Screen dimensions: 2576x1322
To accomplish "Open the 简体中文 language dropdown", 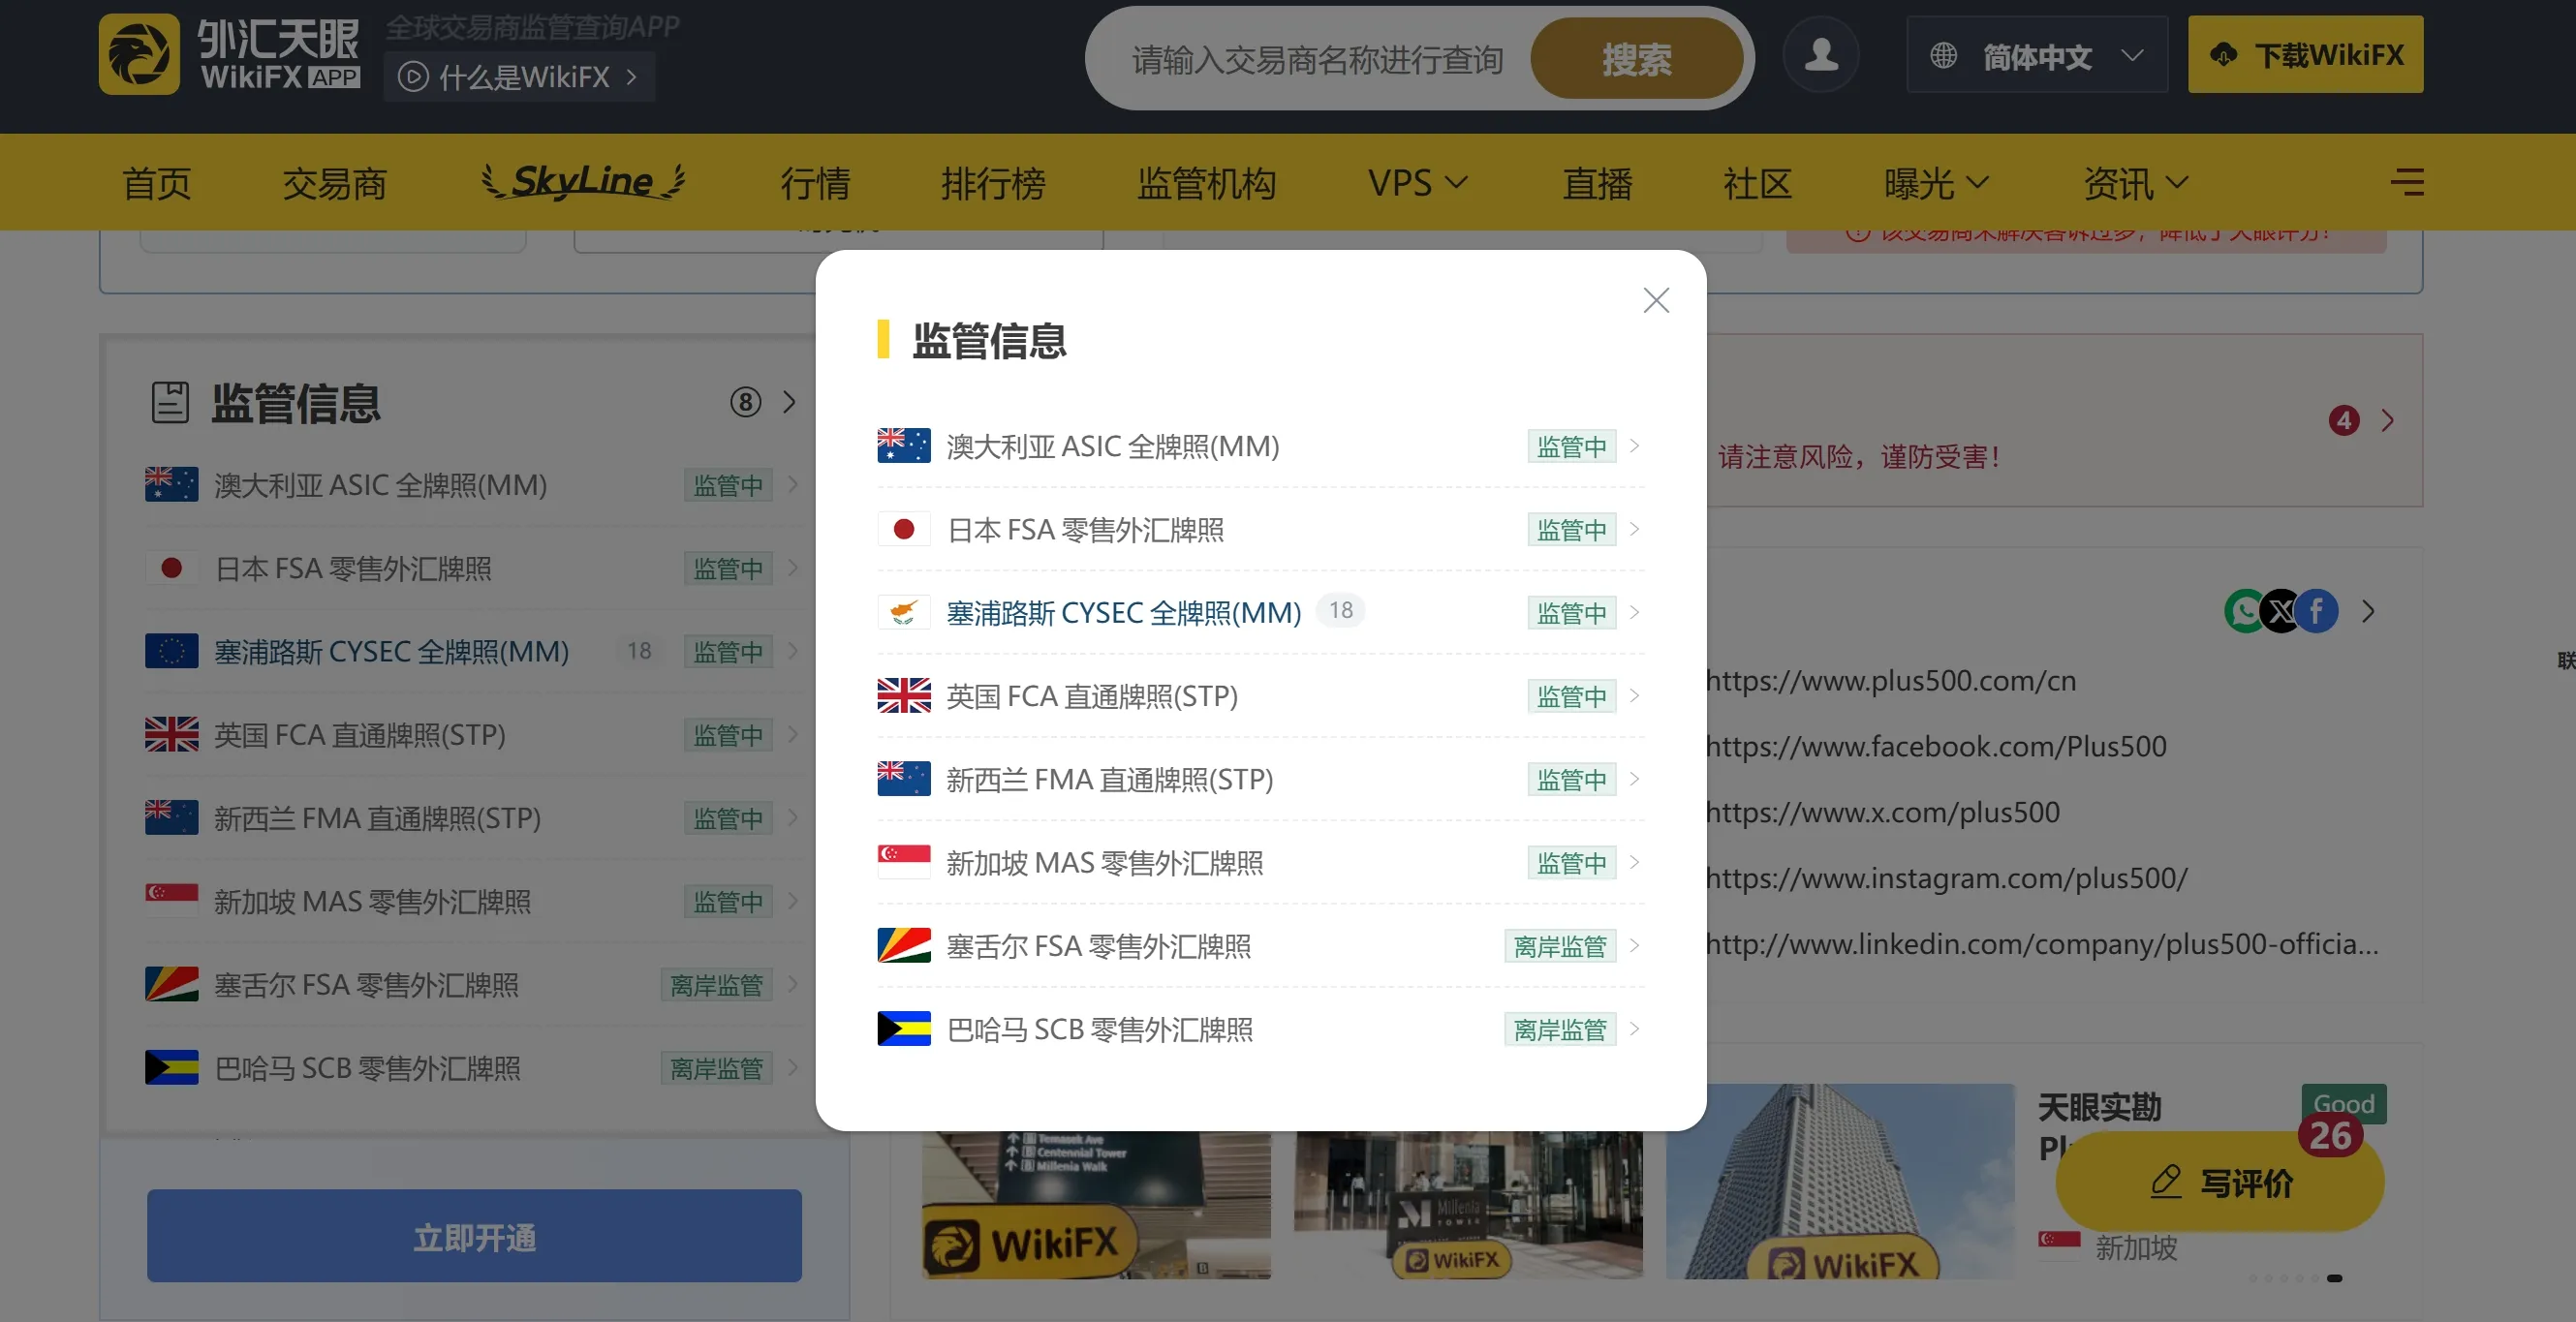I will click(x=2037, y=55).
